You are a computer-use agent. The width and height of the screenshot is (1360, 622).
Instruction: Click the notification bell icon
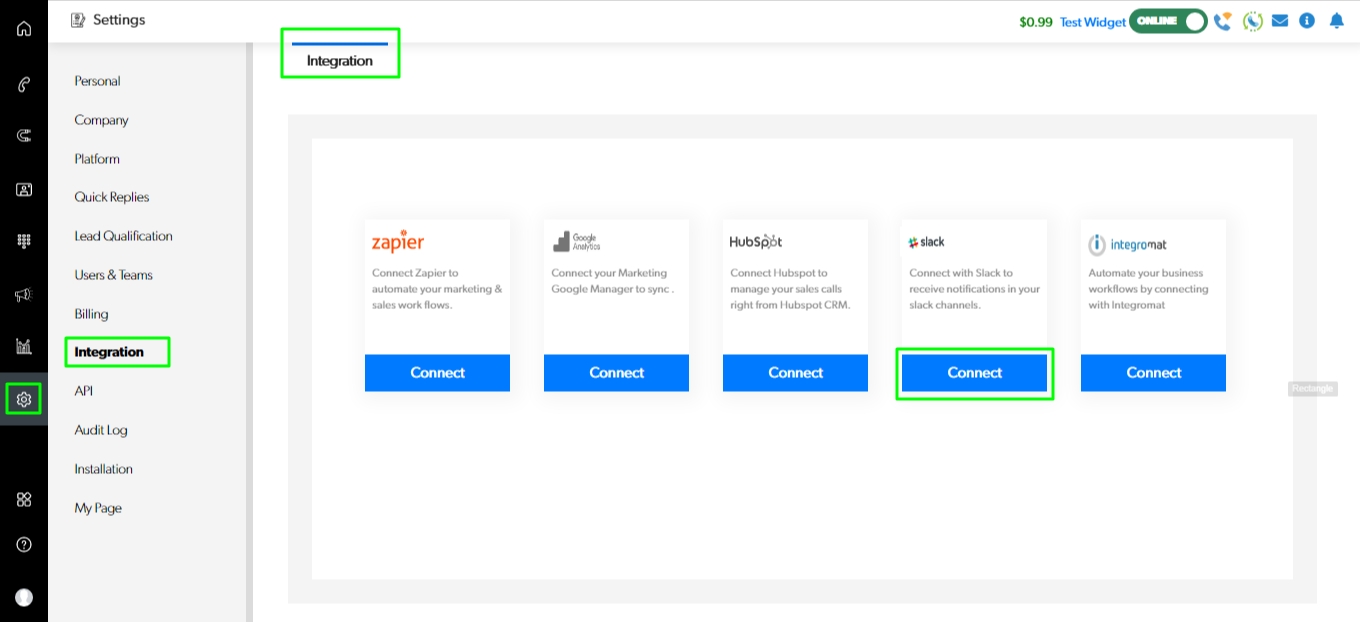pos(1336,21)
